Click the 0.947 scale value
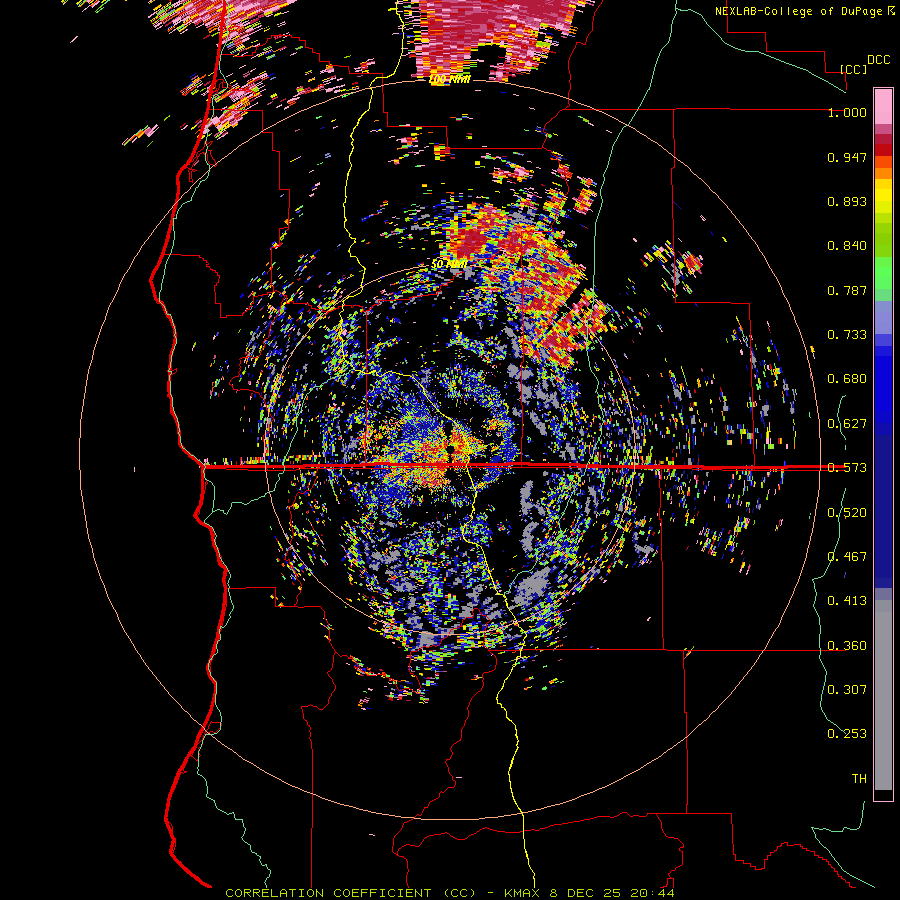This screenshot has height=900, width=900. coord(847,157)
